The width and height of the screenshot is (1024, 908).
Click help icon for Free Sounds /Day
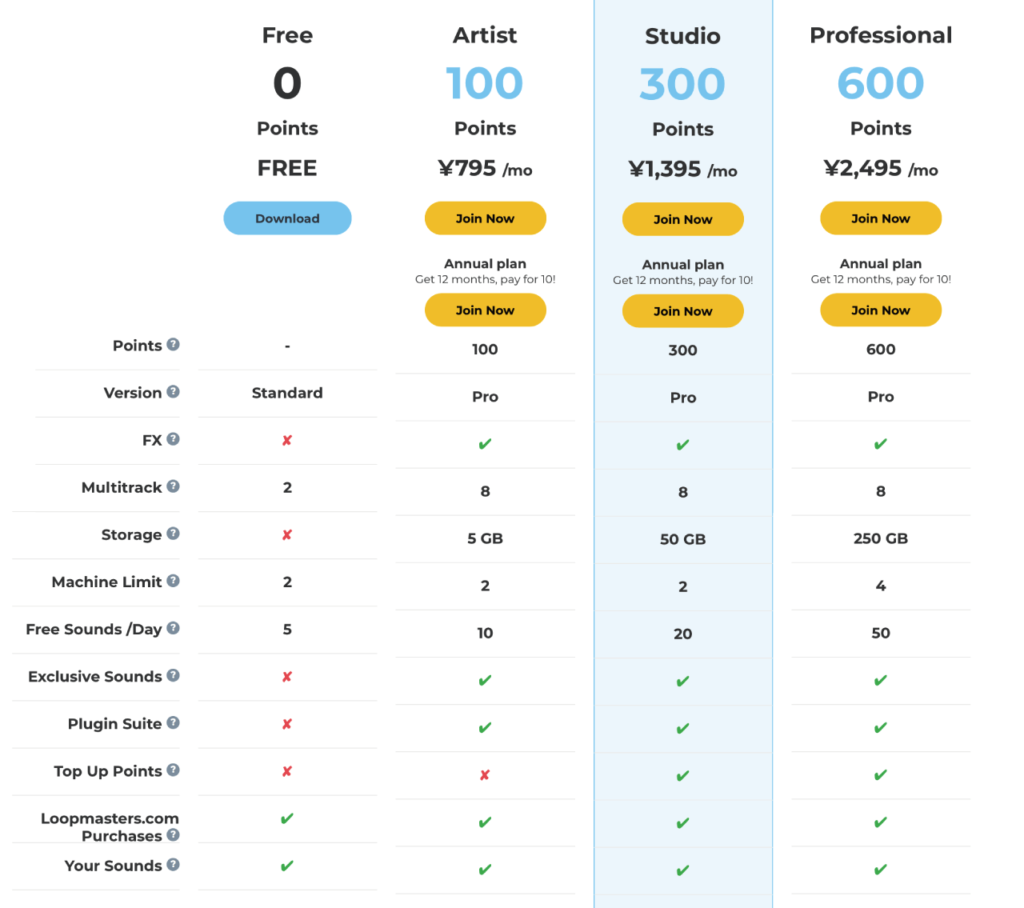[x=173, y=628]
